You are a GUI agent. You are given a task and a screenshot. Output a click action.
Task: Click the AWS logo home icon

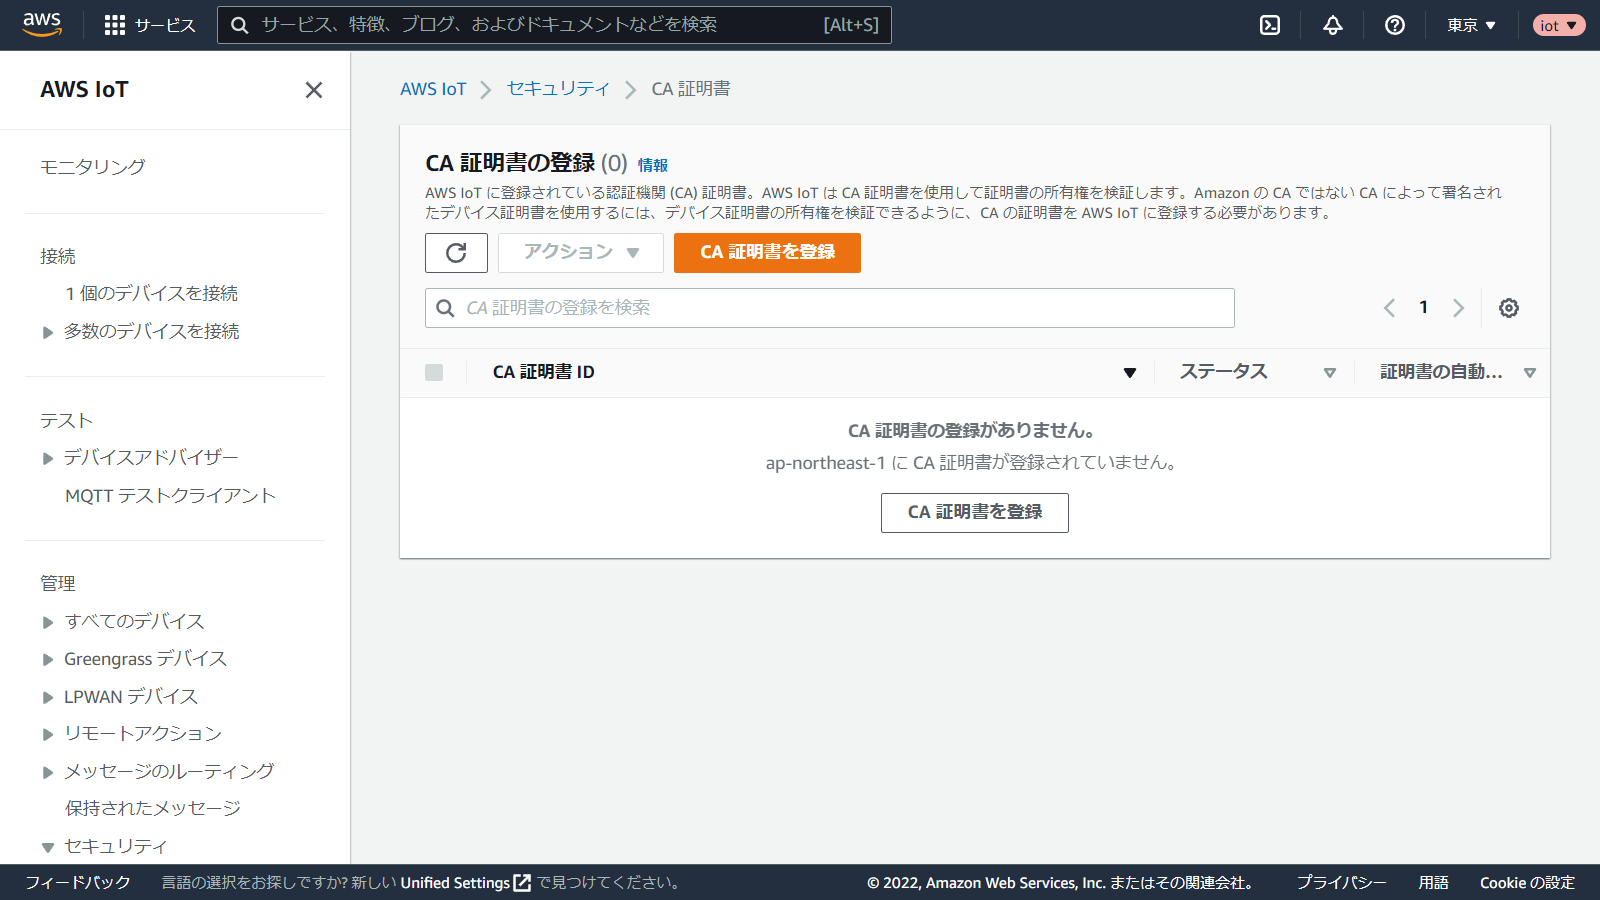42,25
